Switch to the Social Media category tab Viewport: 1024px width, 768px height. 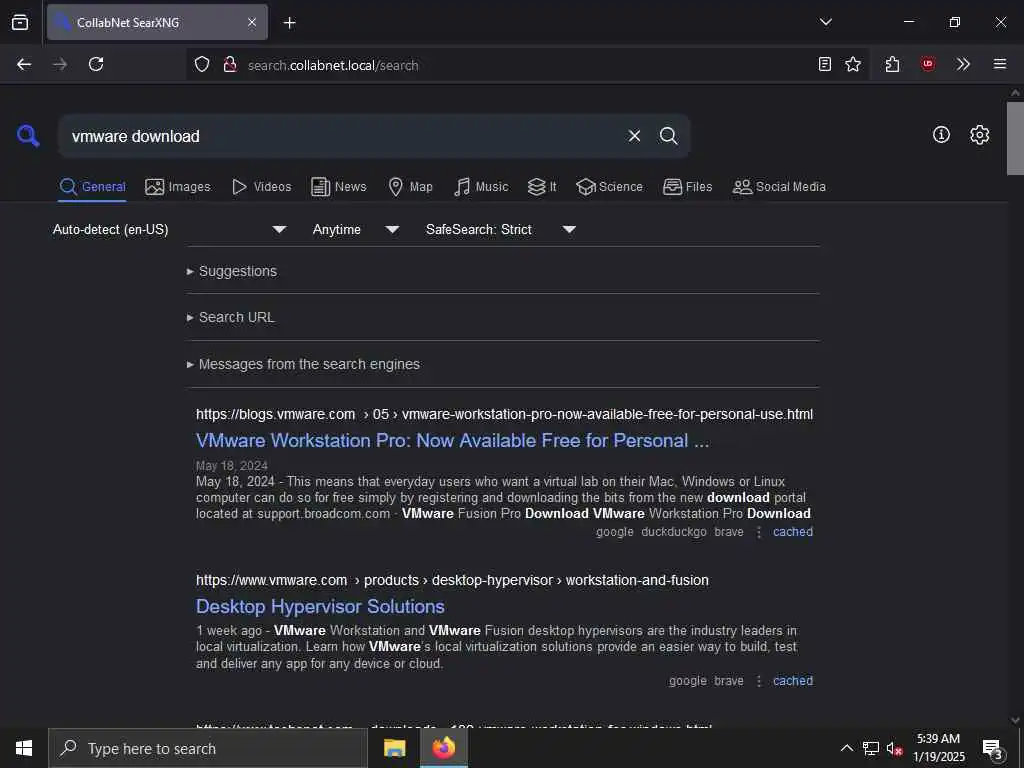(779, 187)
